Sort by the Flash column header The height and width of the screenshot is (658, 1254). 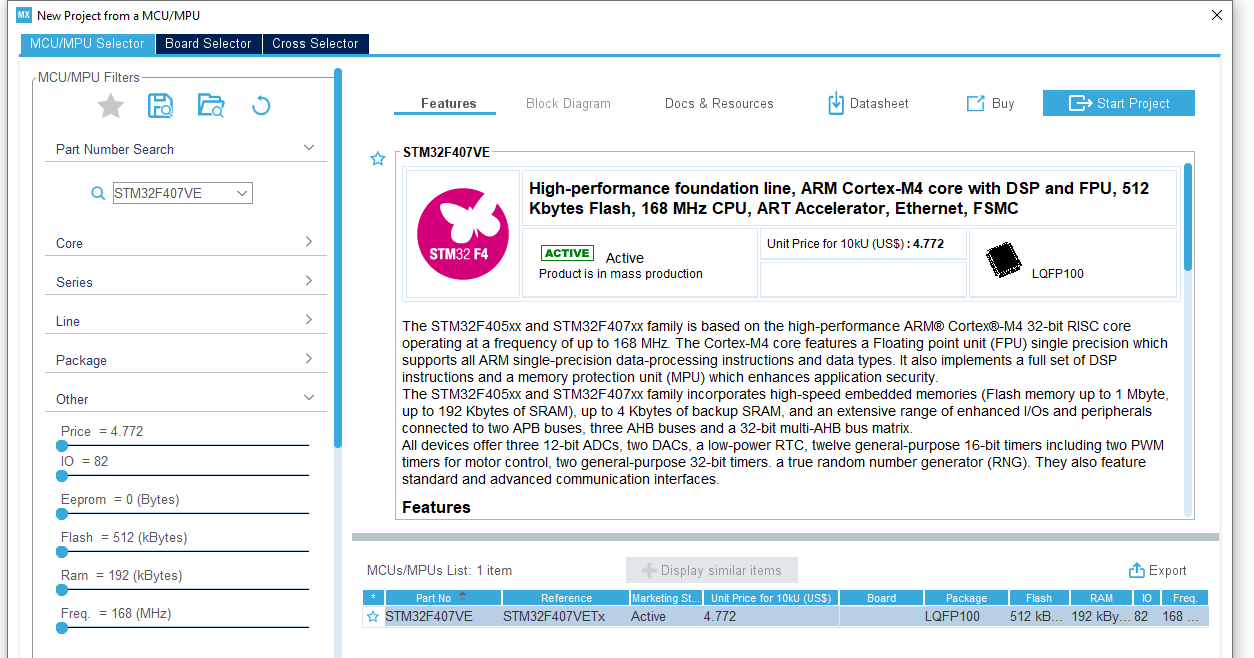1038,598
